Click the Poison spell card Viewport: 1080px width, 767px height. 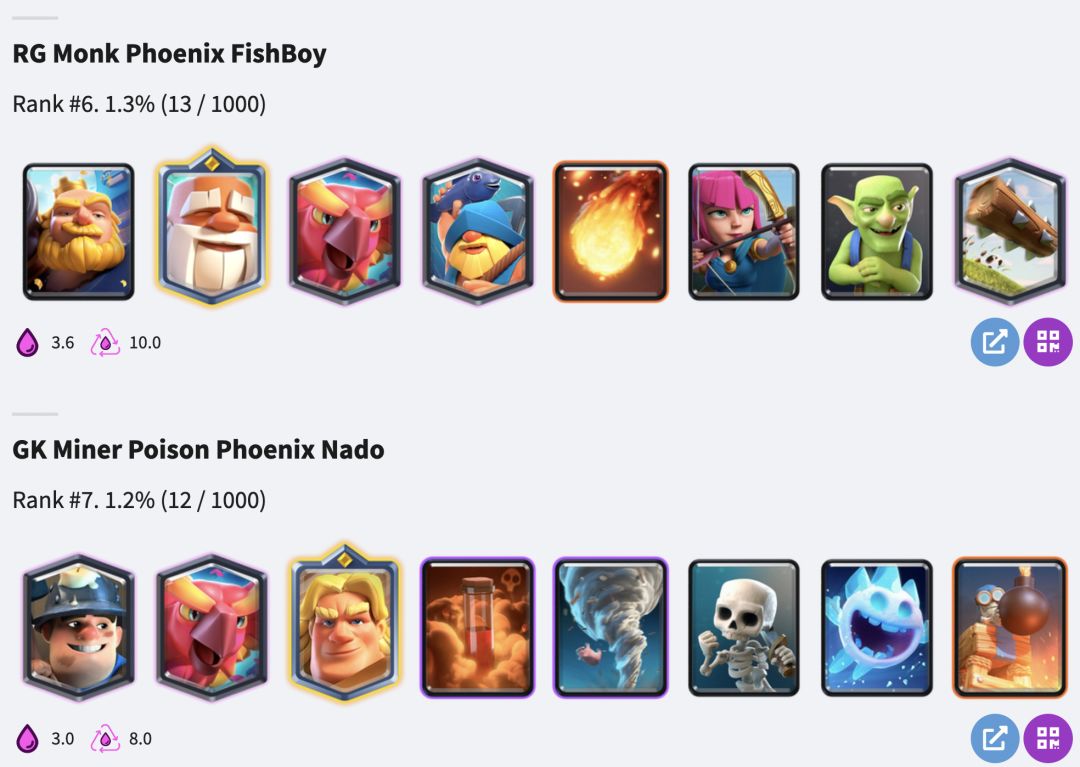477,627
